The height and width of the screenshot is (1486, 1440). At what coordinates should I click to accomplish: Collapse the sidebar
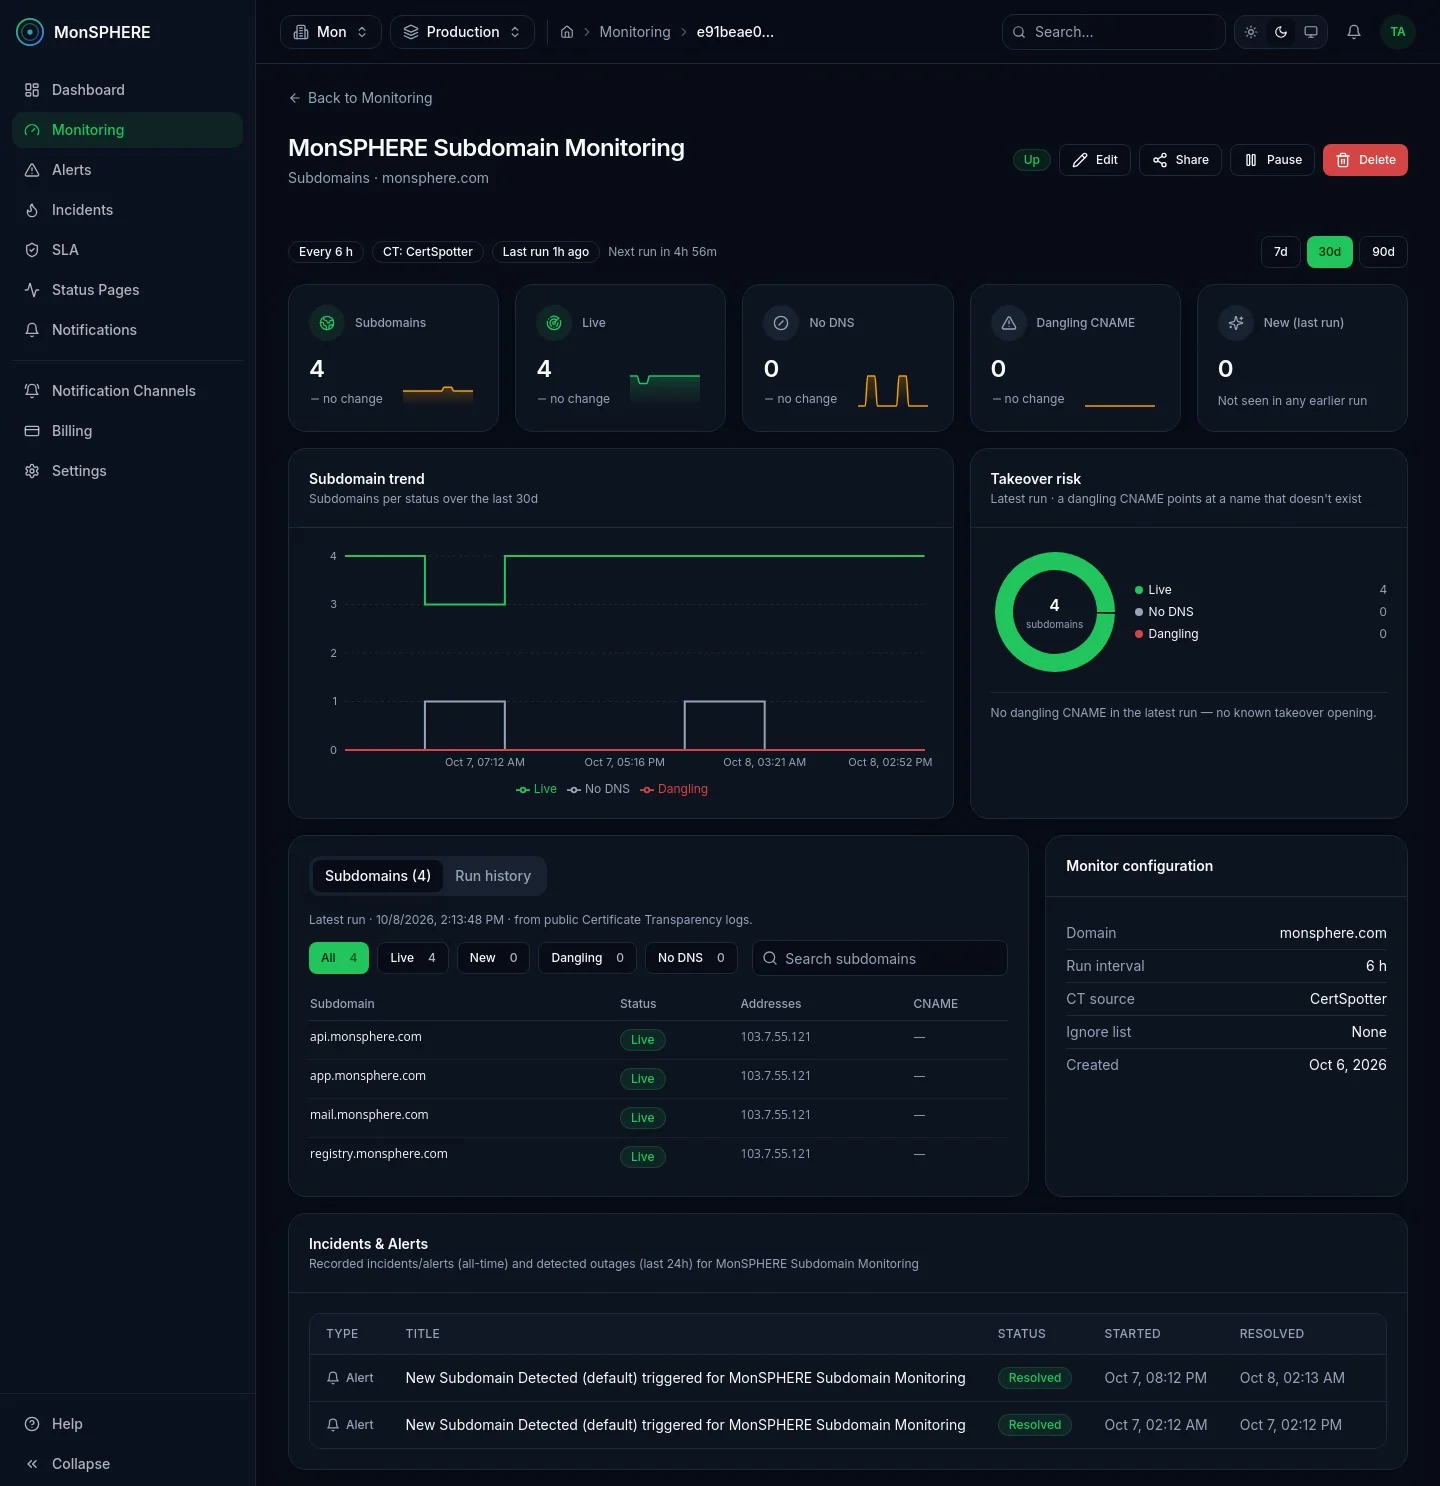coord(127,1464)
